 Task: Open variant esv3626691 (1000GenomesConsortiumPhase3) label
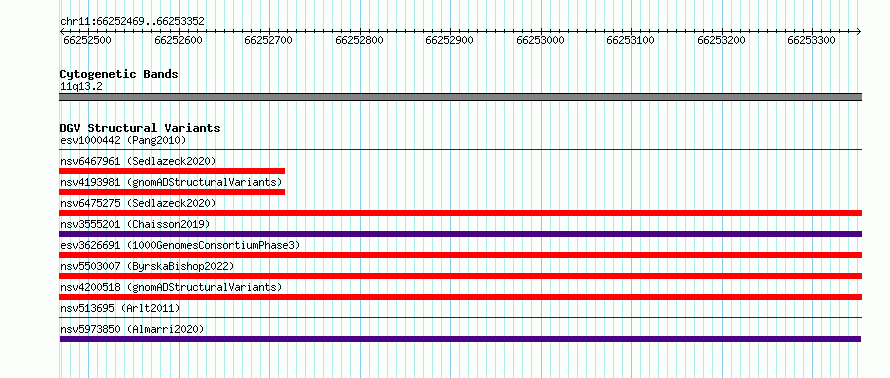(x=180, y=245)
